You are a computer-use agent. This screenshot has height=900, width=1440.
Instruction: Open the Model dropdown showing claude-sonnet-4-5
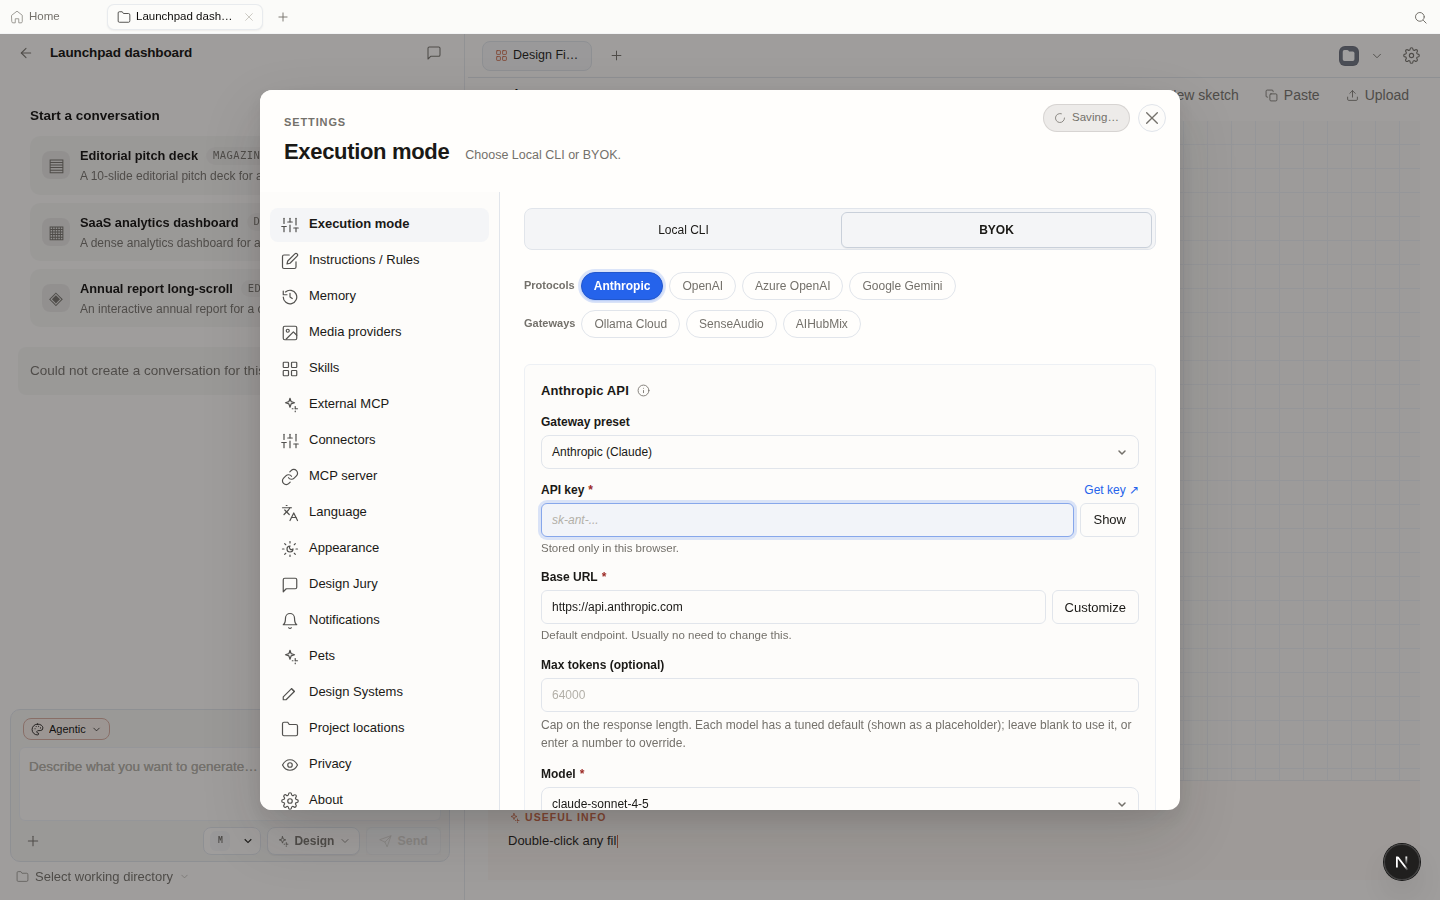point(840,800)
